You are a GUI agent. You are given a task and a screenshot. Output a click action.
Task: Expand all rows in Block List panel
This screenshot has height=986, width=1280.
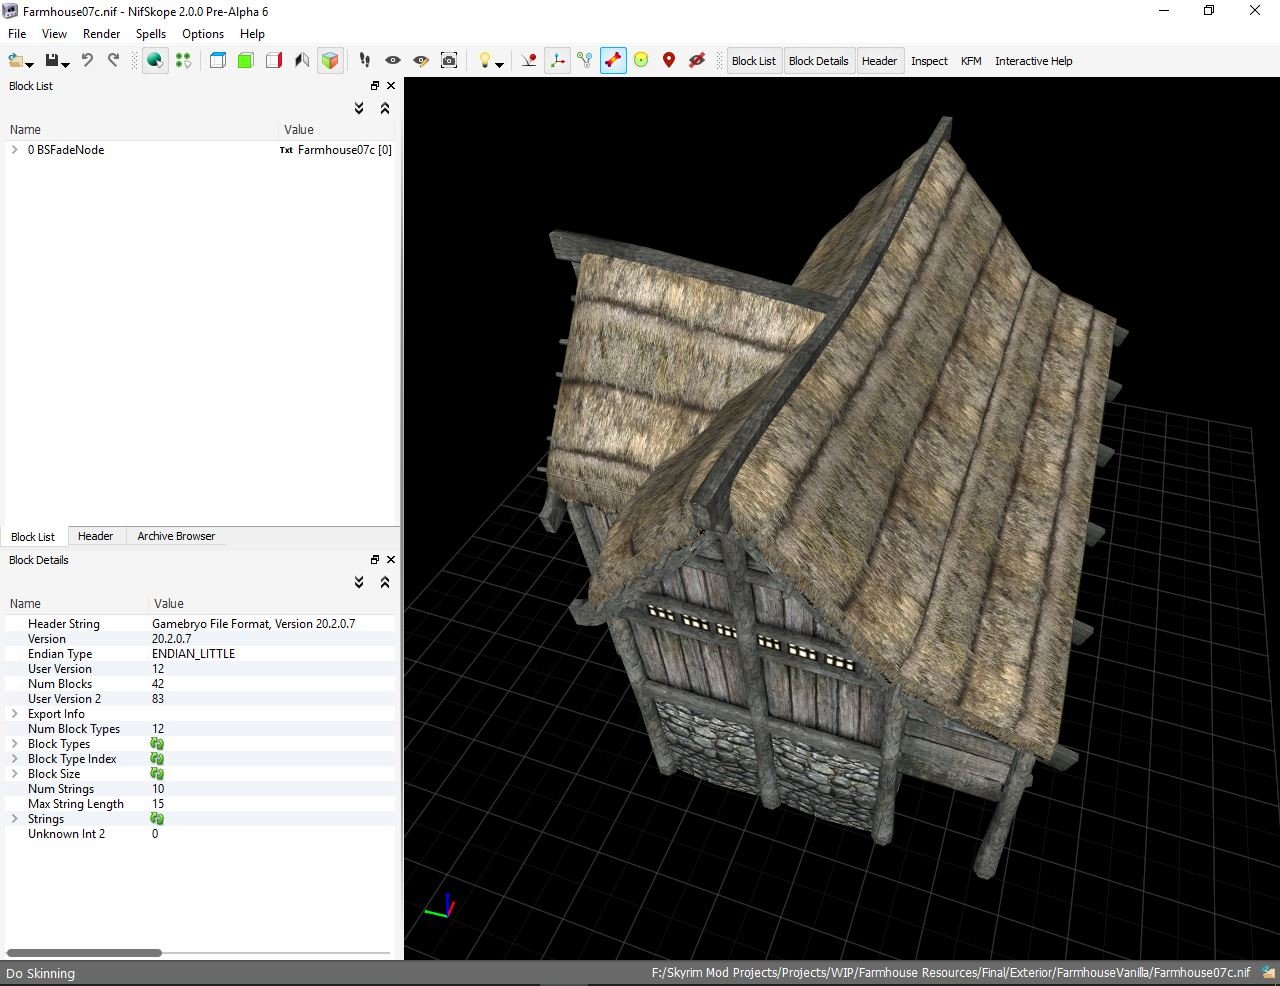(x=359, y=108)
